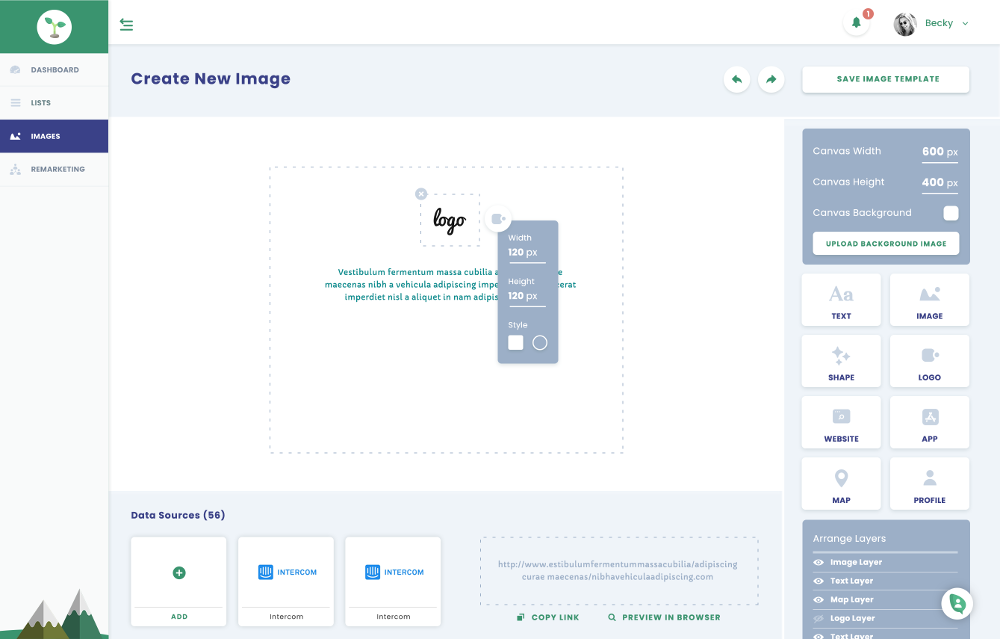This screenshot has height=639, width=1000.
Task: Click Becky's profile avatar
Action: click(904, 24)
